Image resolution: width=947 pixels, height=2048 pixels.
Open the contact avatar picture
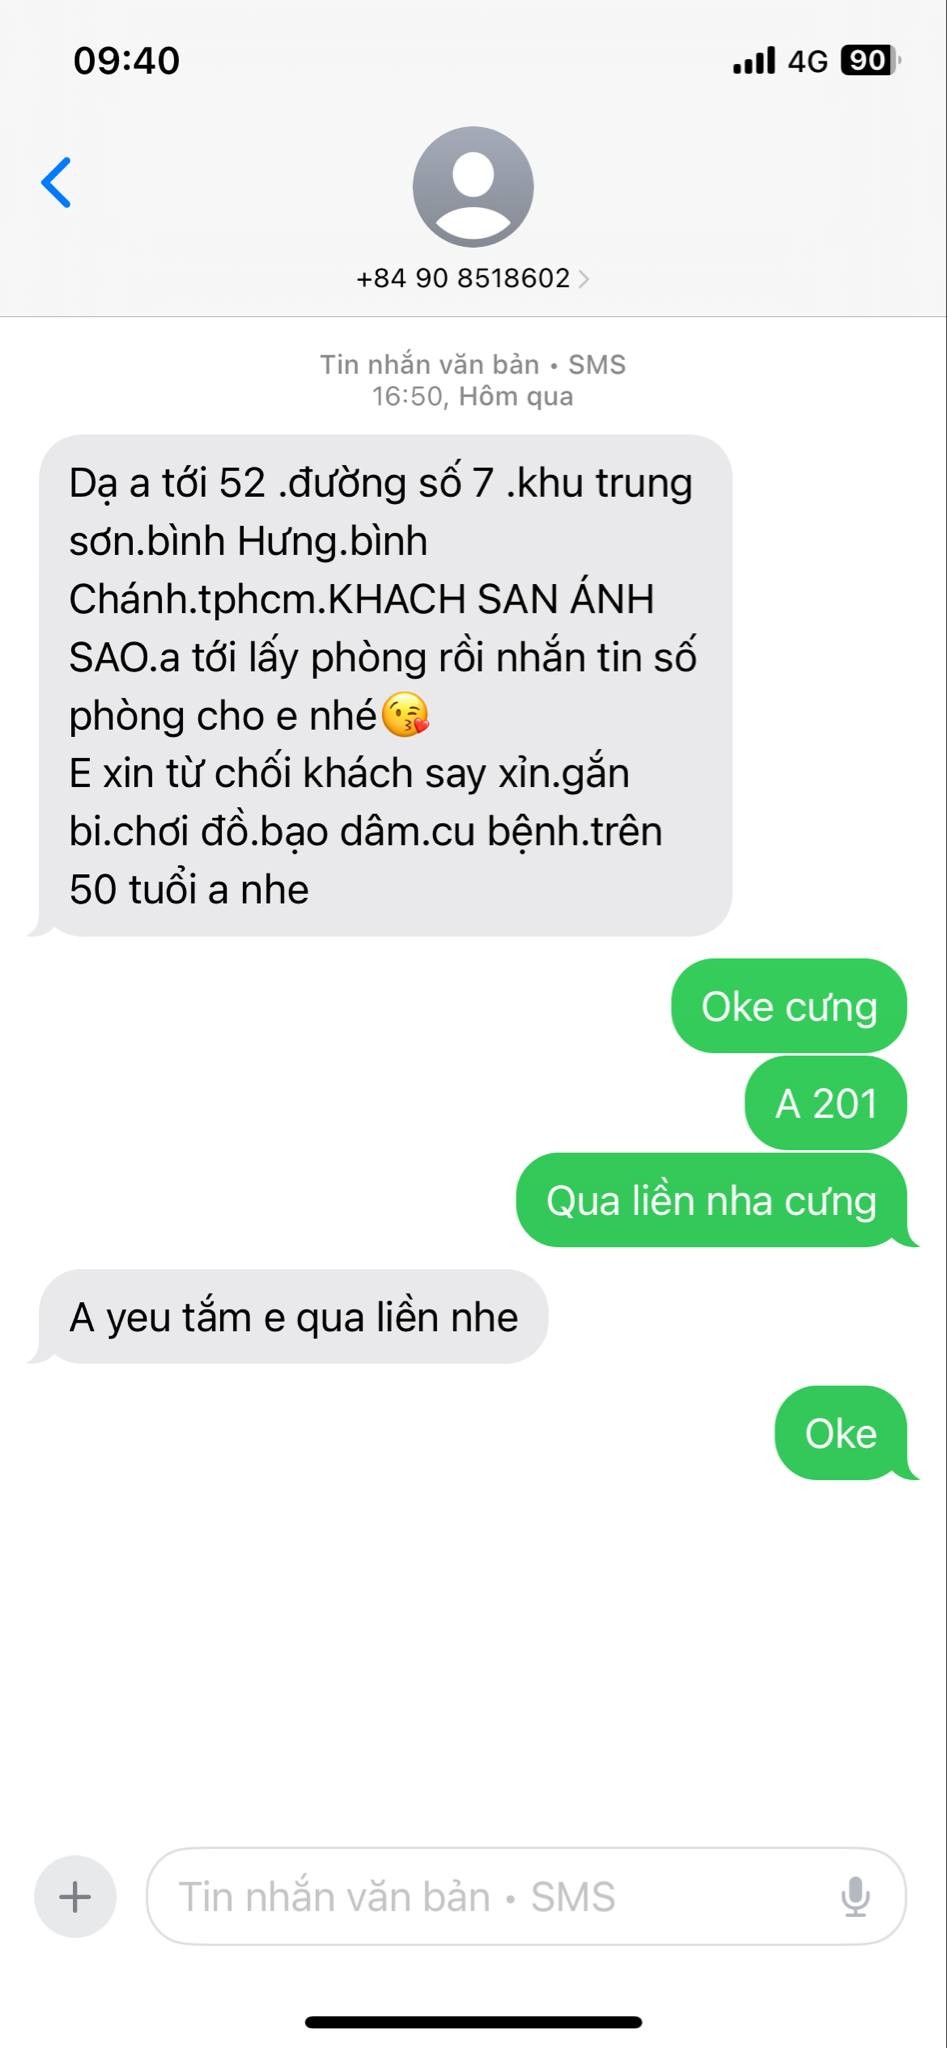pyautogui.click(x=473, y=187)
